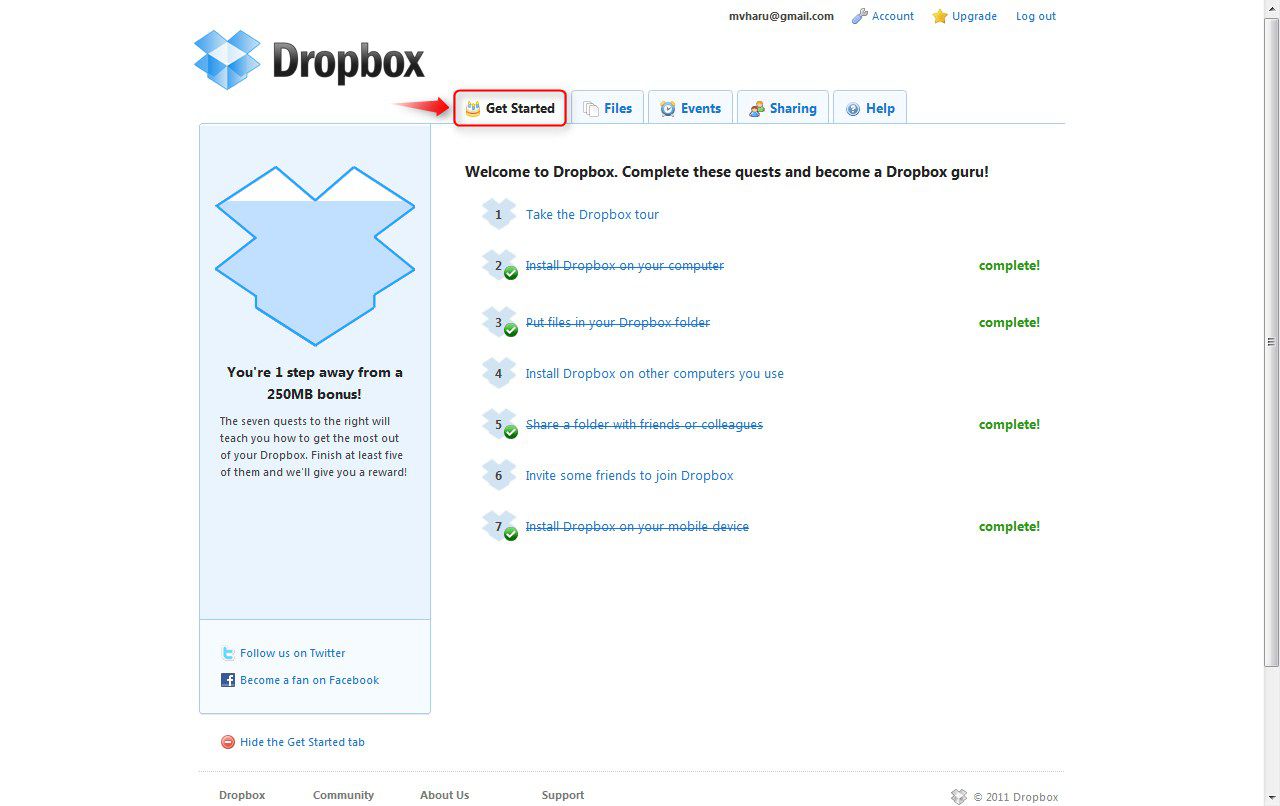
Task: Switch to the Files tab
Action: tap(607, 108)
